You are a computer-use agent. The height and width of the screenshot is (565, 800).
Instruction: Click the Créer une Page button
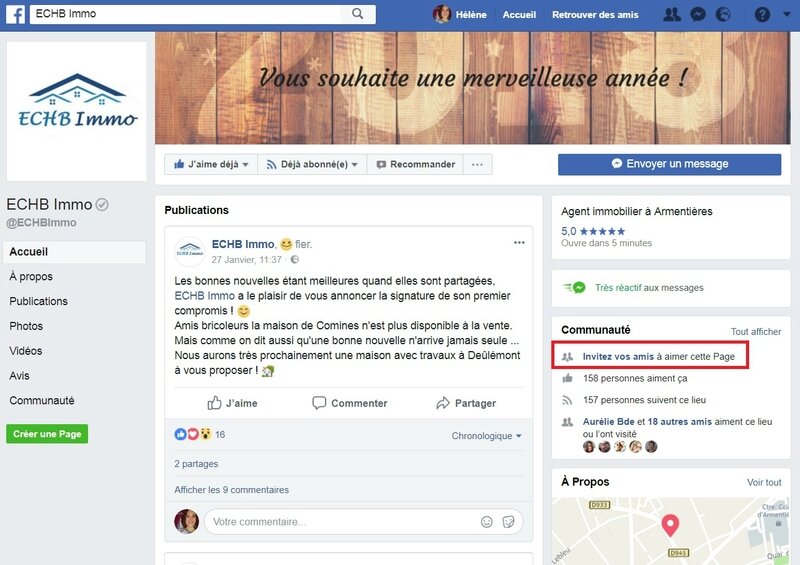(x=47, y=434)
